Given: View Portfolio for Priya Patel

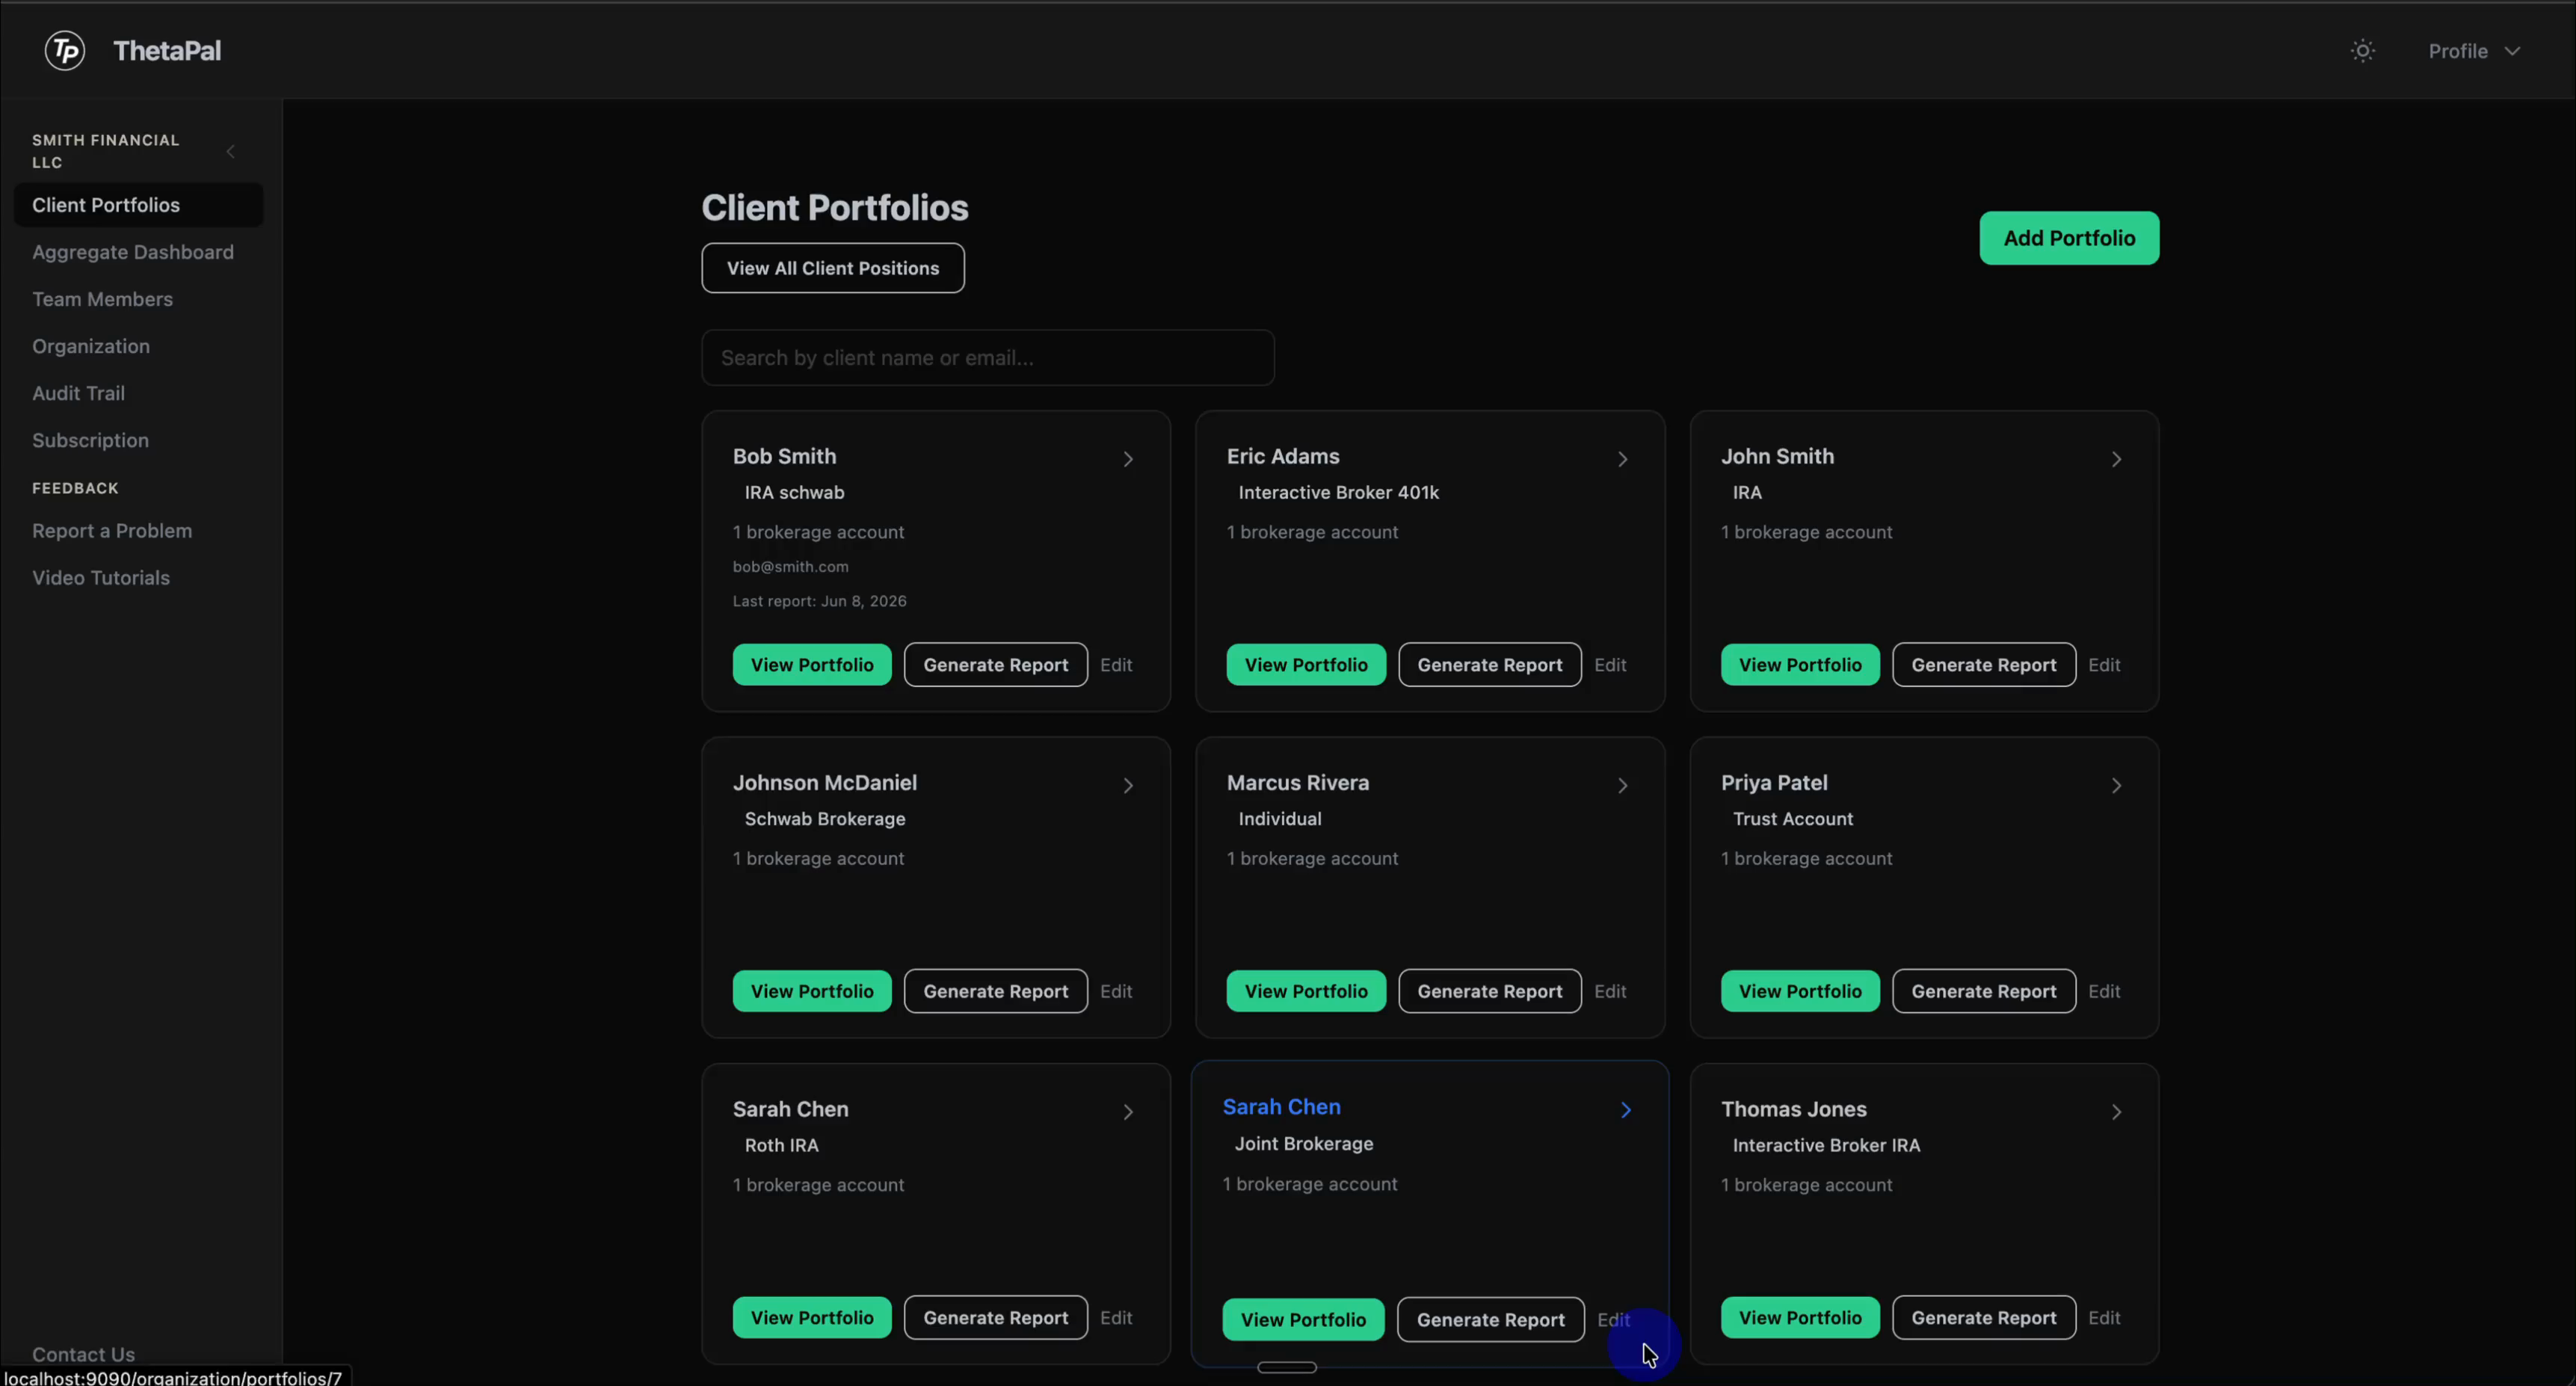Looking at the screenshot, I should (1800, 991).
